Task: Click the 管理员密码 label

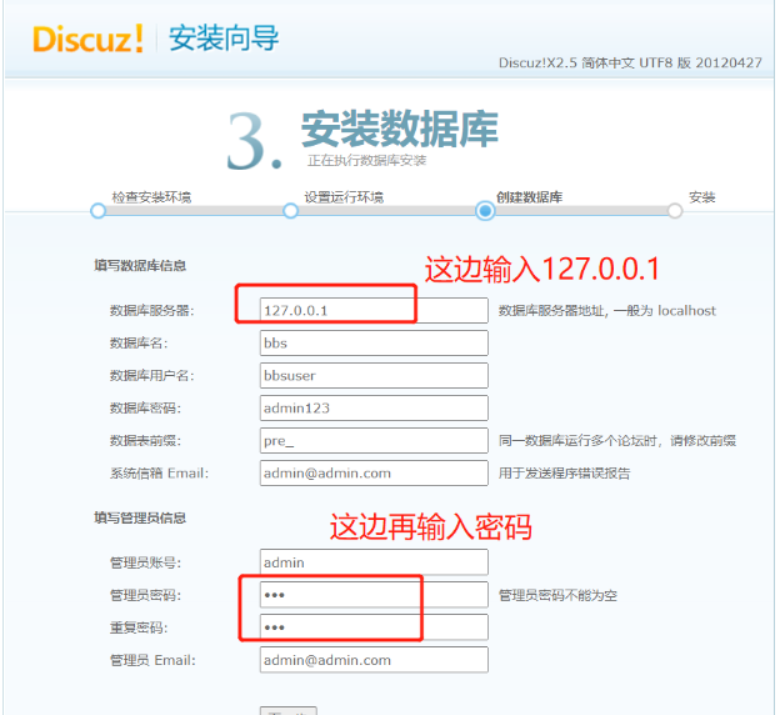Action: click(145, 595)
